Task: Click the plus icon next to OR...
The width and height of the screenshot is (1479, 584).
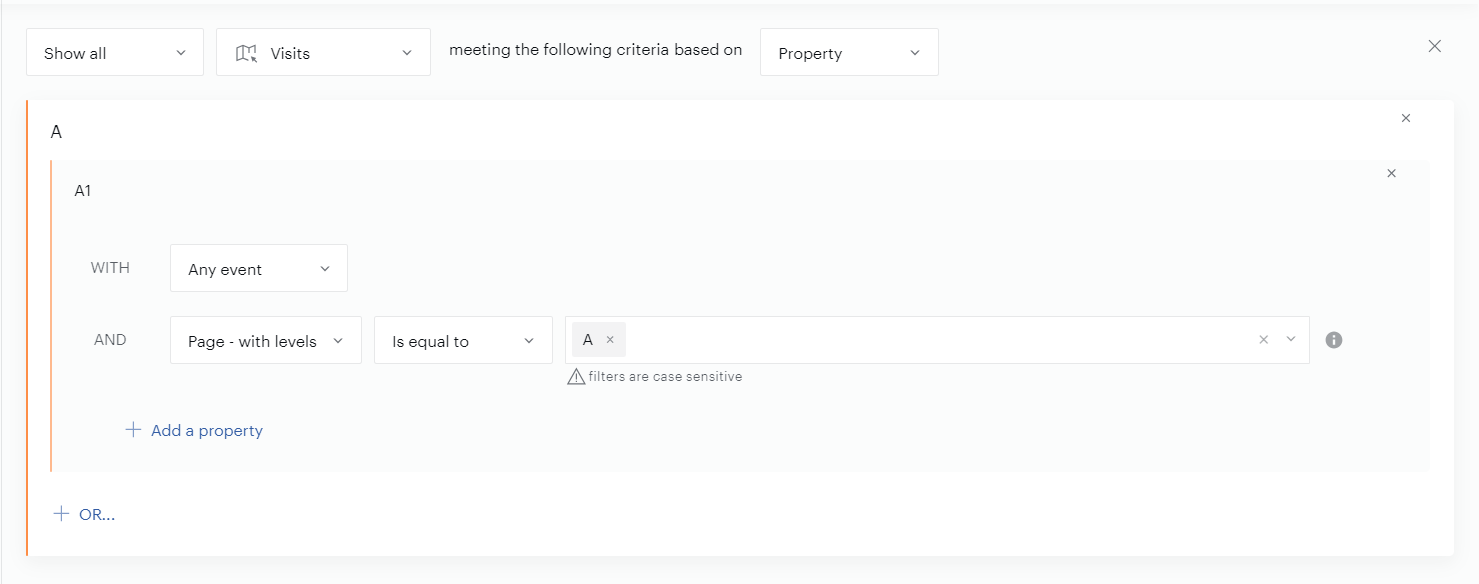Action: click(61, 514)
